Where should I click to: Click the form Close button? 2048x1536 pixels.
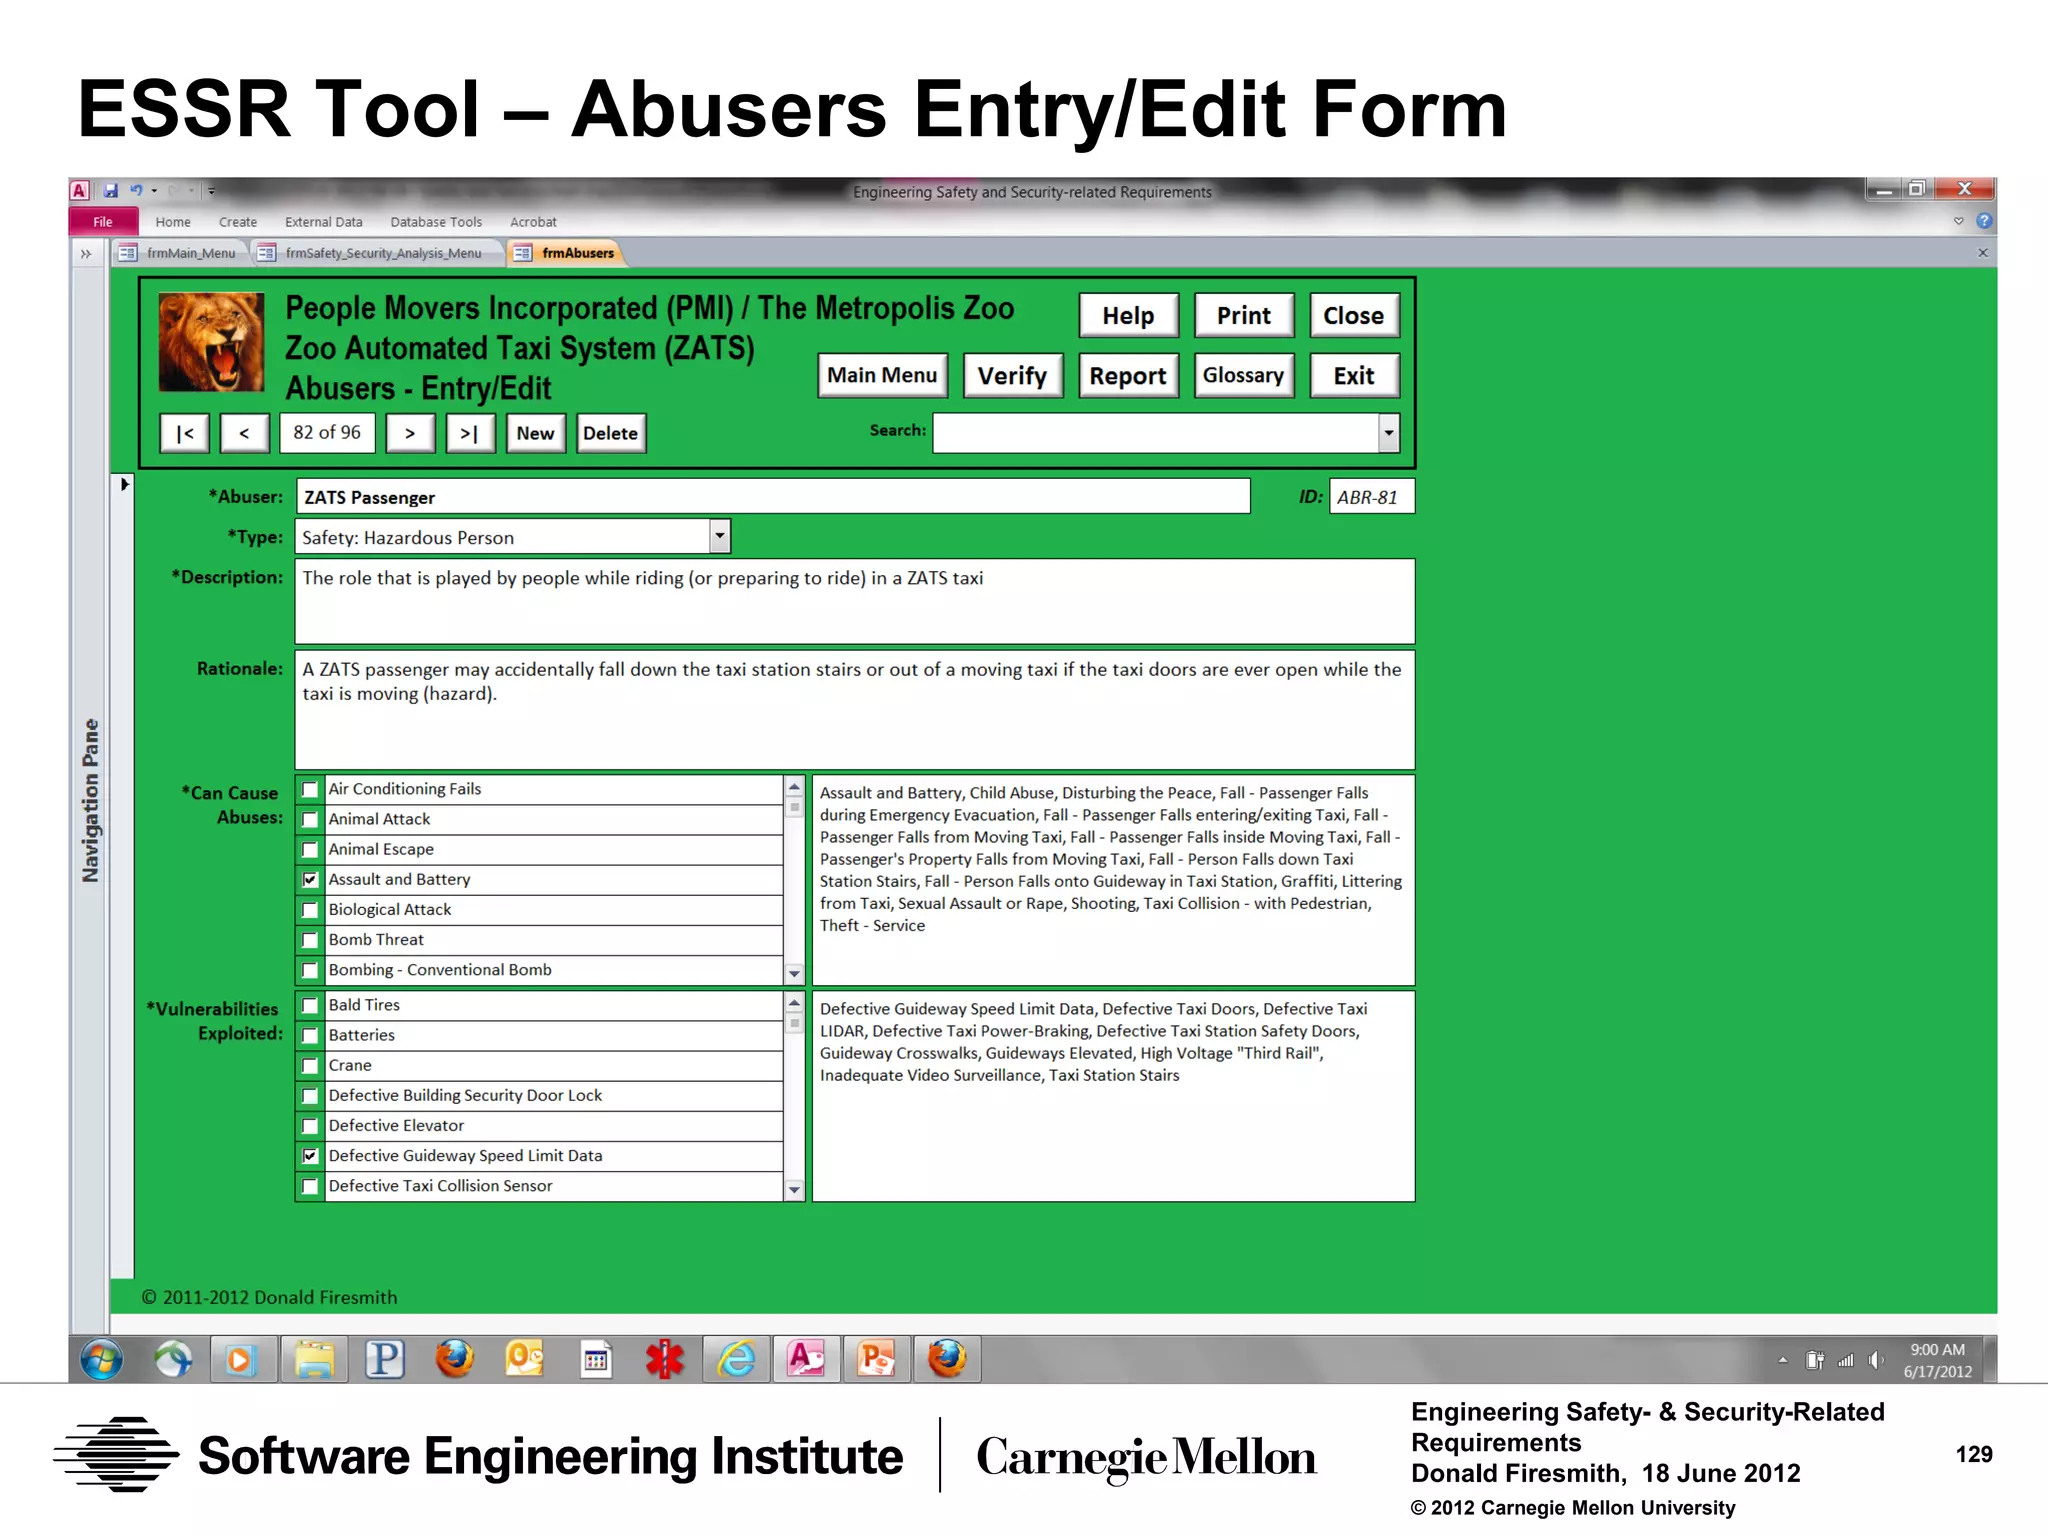coord(1354,316)
